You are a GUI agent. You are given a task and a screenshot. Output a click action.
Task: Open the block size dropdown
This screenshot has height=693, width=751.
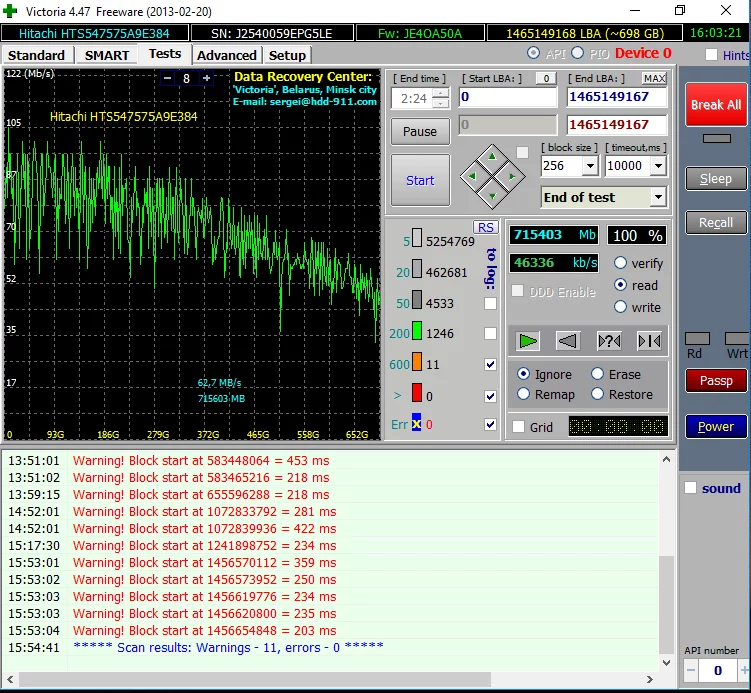589,166
